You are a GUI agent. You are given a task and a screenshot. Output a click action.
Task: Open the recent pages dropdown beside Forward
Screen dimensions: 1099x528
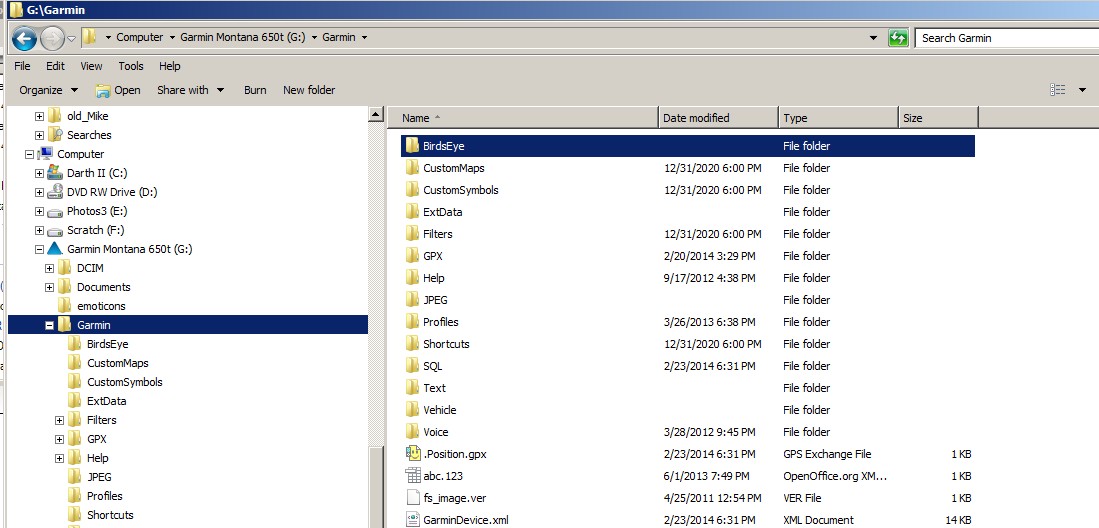click(71, 38)
